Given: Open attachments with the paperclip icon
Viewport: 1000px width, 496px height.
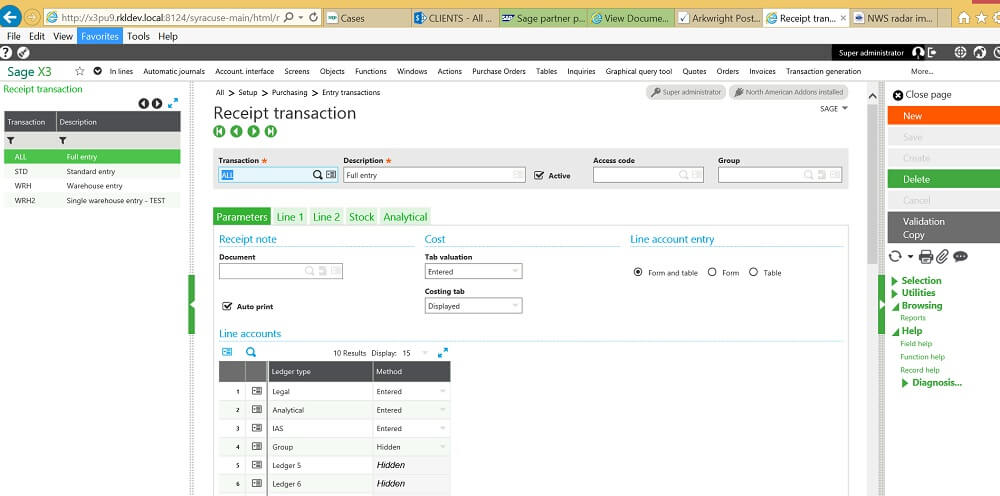Looking at the screenshot, I should (943, 256).
